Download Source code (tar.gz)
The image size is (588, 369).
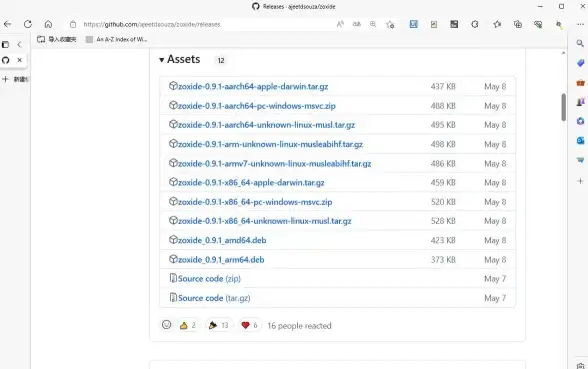coord(214,298)
